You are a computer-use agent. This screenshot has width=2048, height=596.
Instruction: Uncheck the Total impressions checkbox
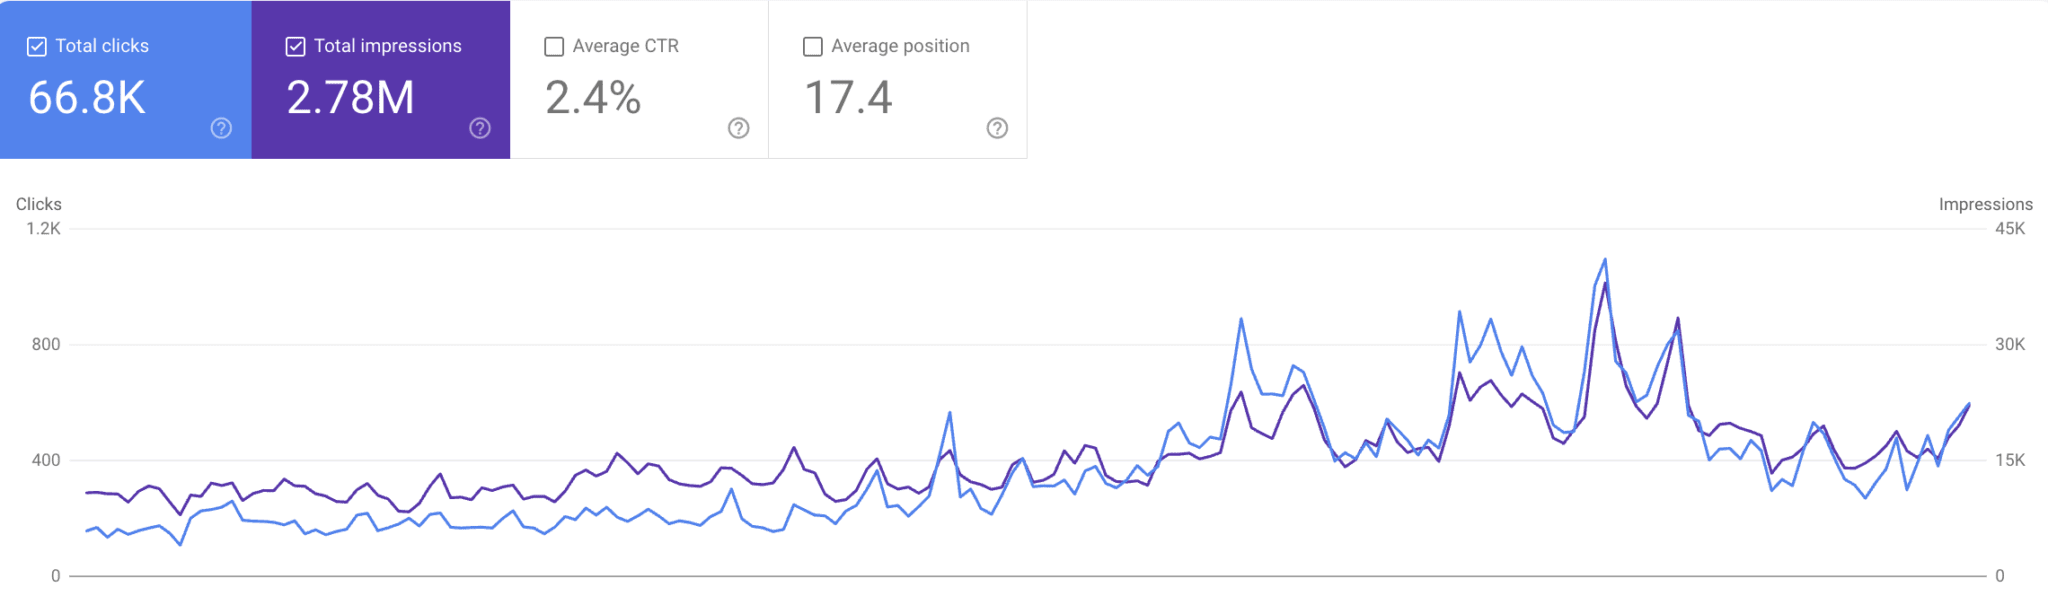pos(295,46)
